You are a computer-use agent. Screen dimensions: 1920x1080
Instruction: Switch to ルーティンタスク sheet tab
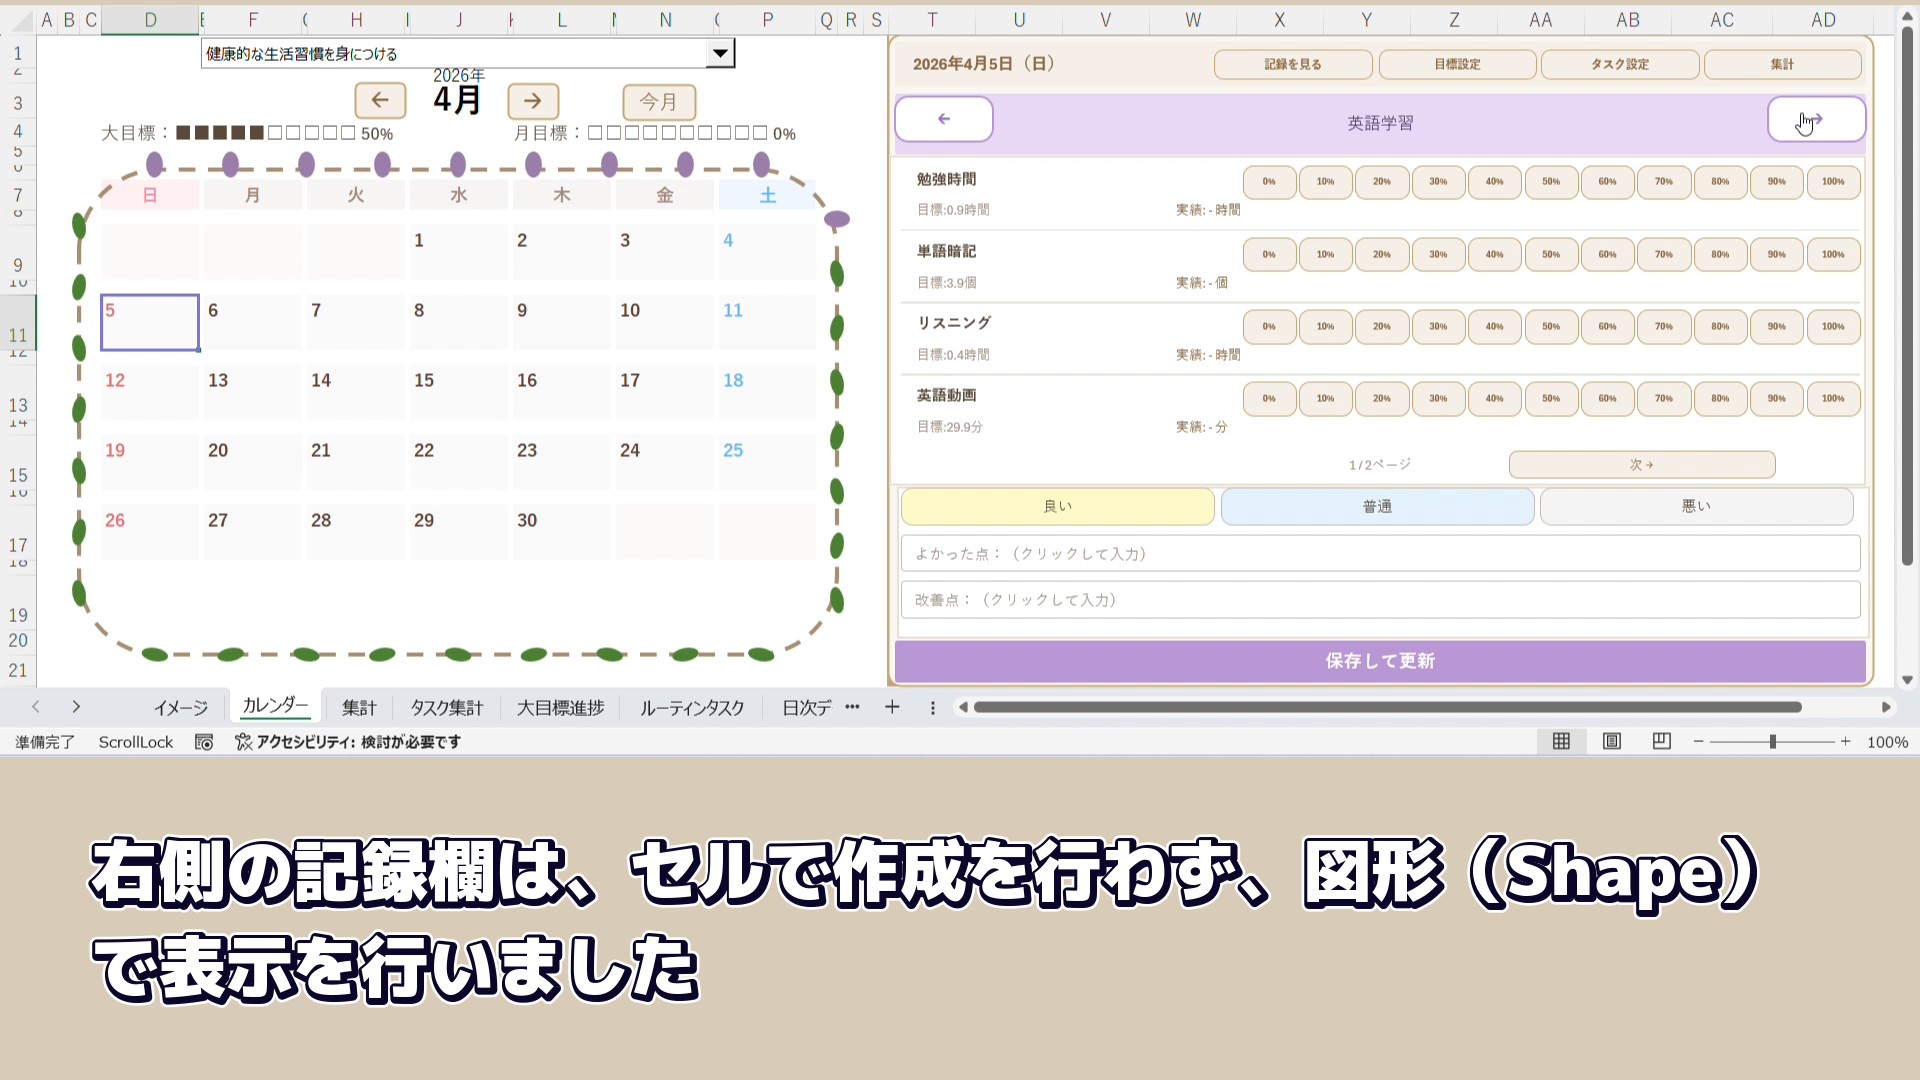692,708
